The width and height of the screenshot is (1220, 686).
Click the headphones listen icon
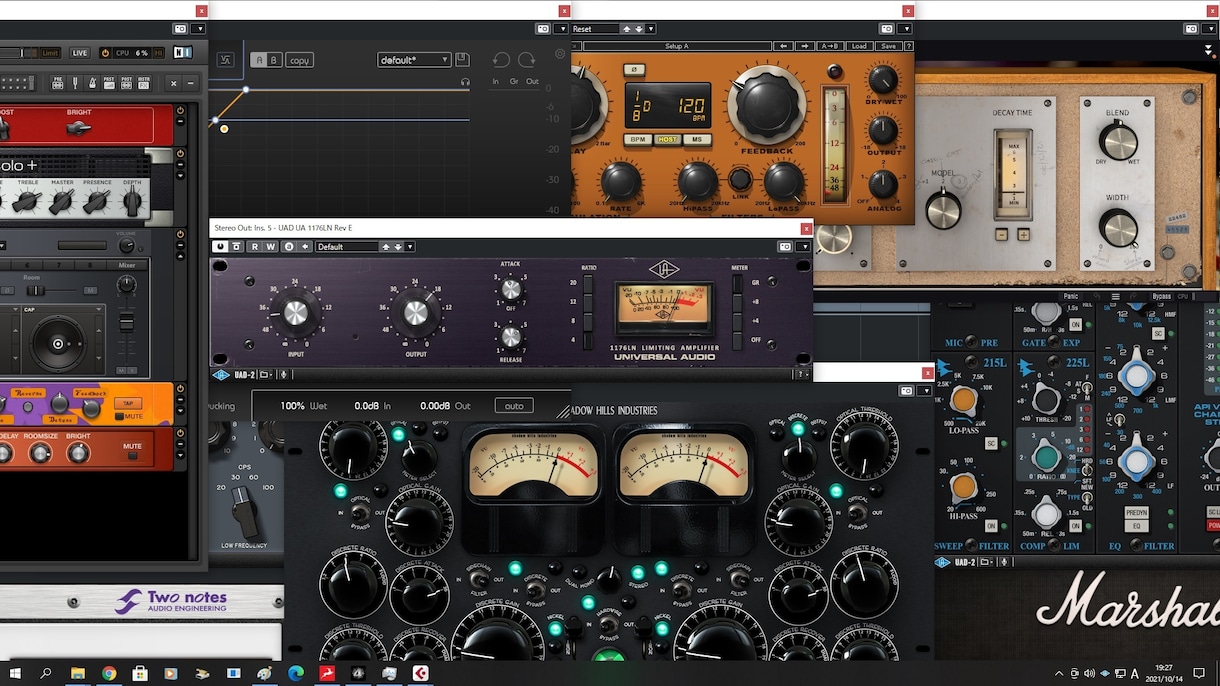(465, 81)
